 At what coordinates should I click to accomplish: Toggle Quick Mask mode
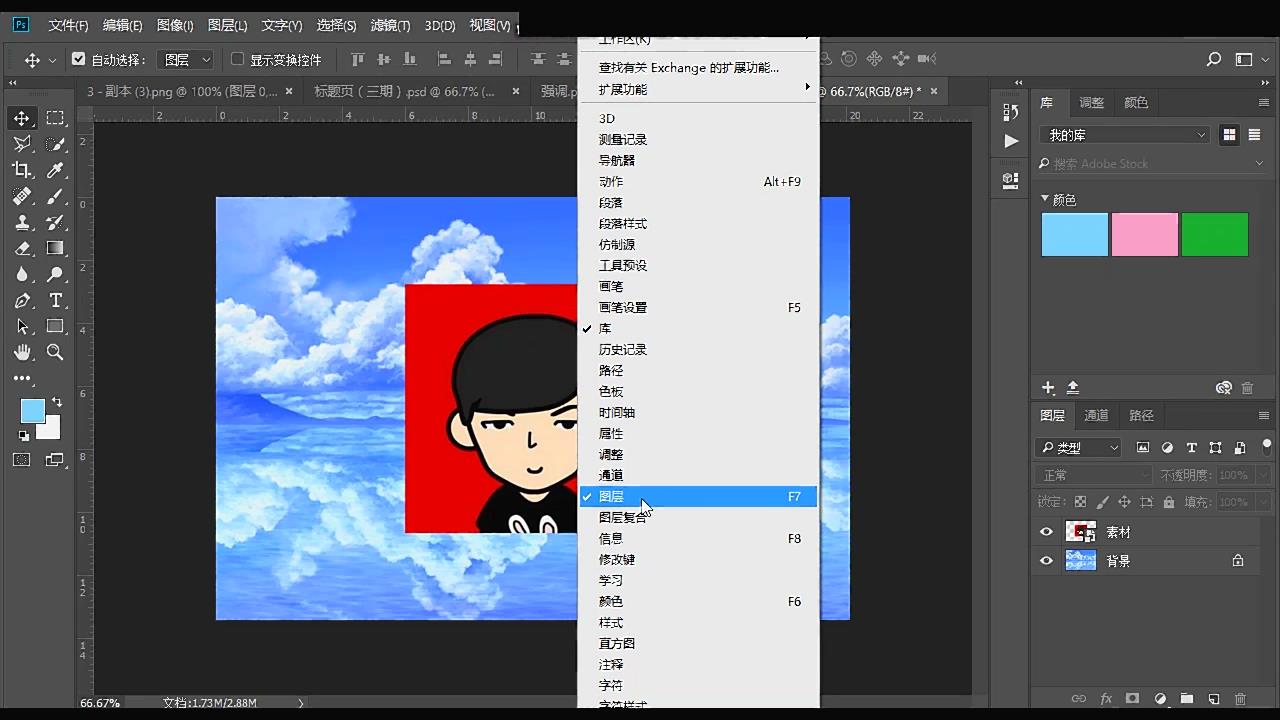22,460
